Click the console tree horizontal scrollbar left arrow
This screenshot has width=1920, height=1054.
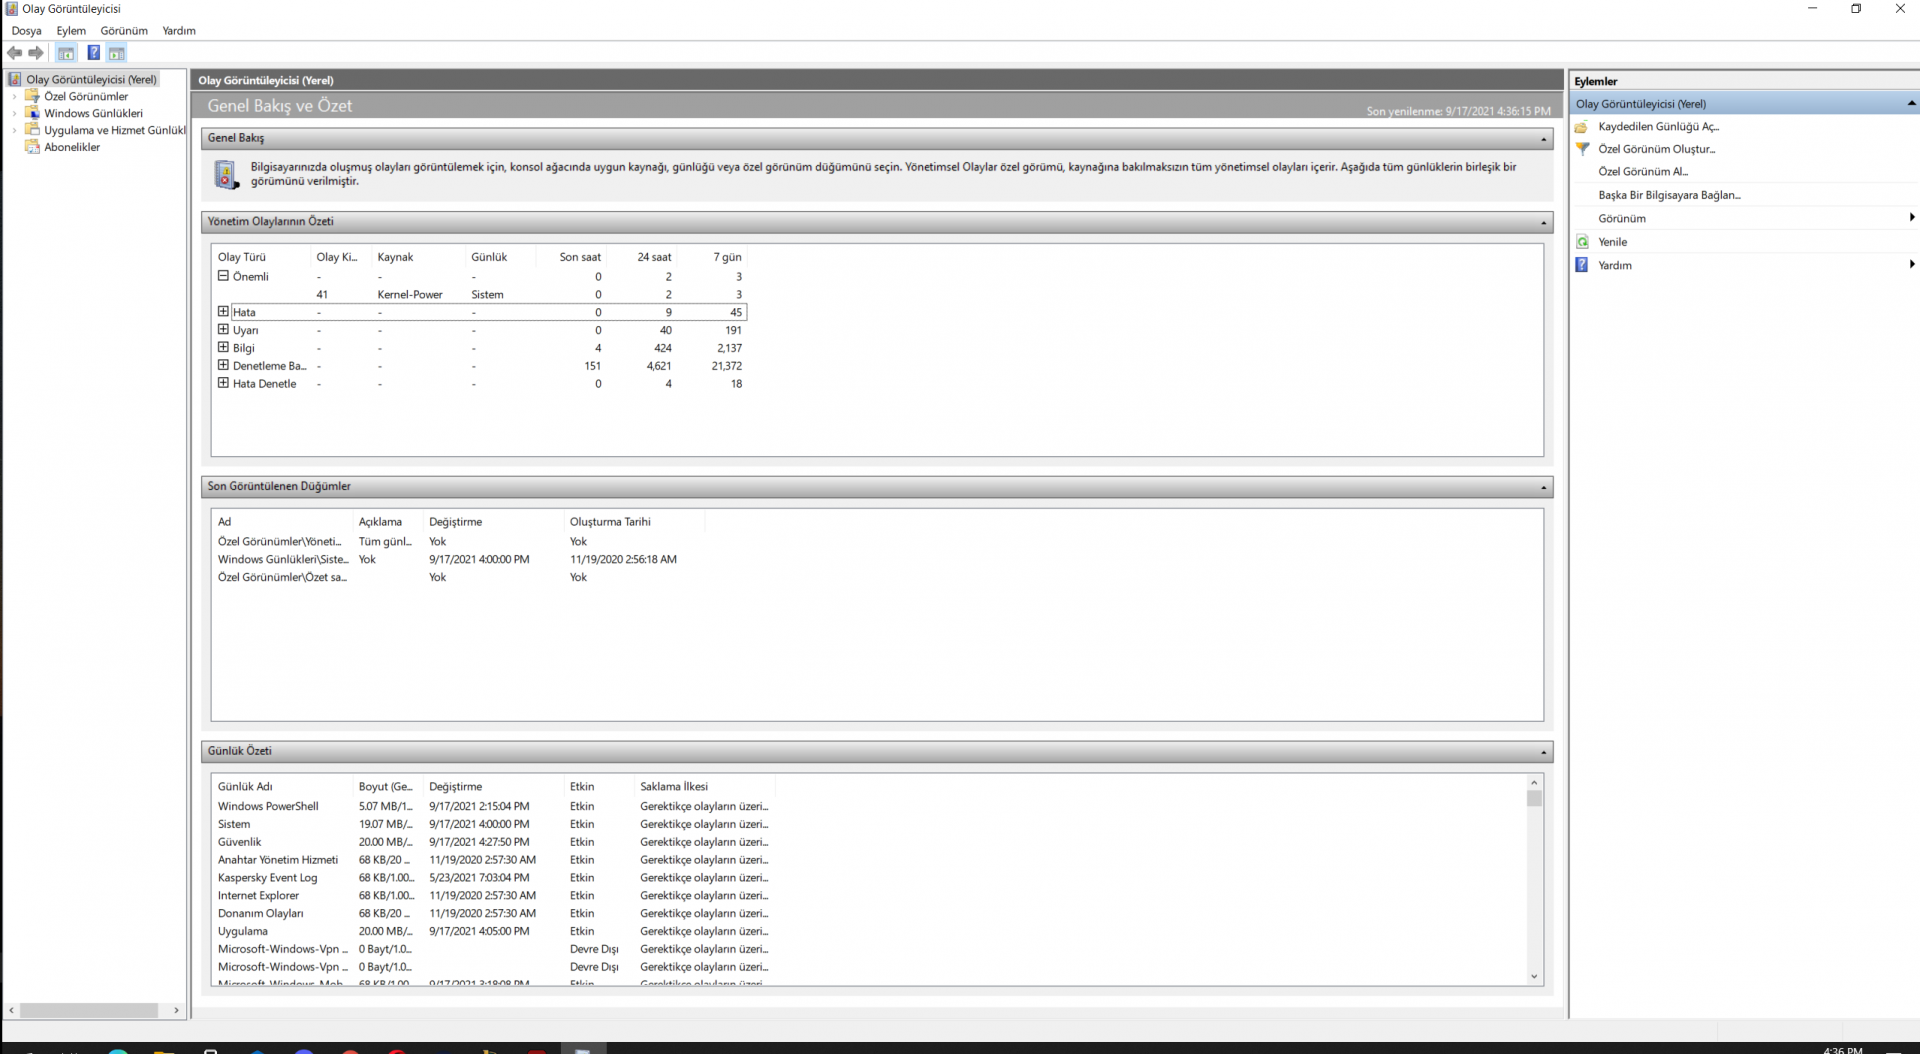click(x=11, y=1011)
